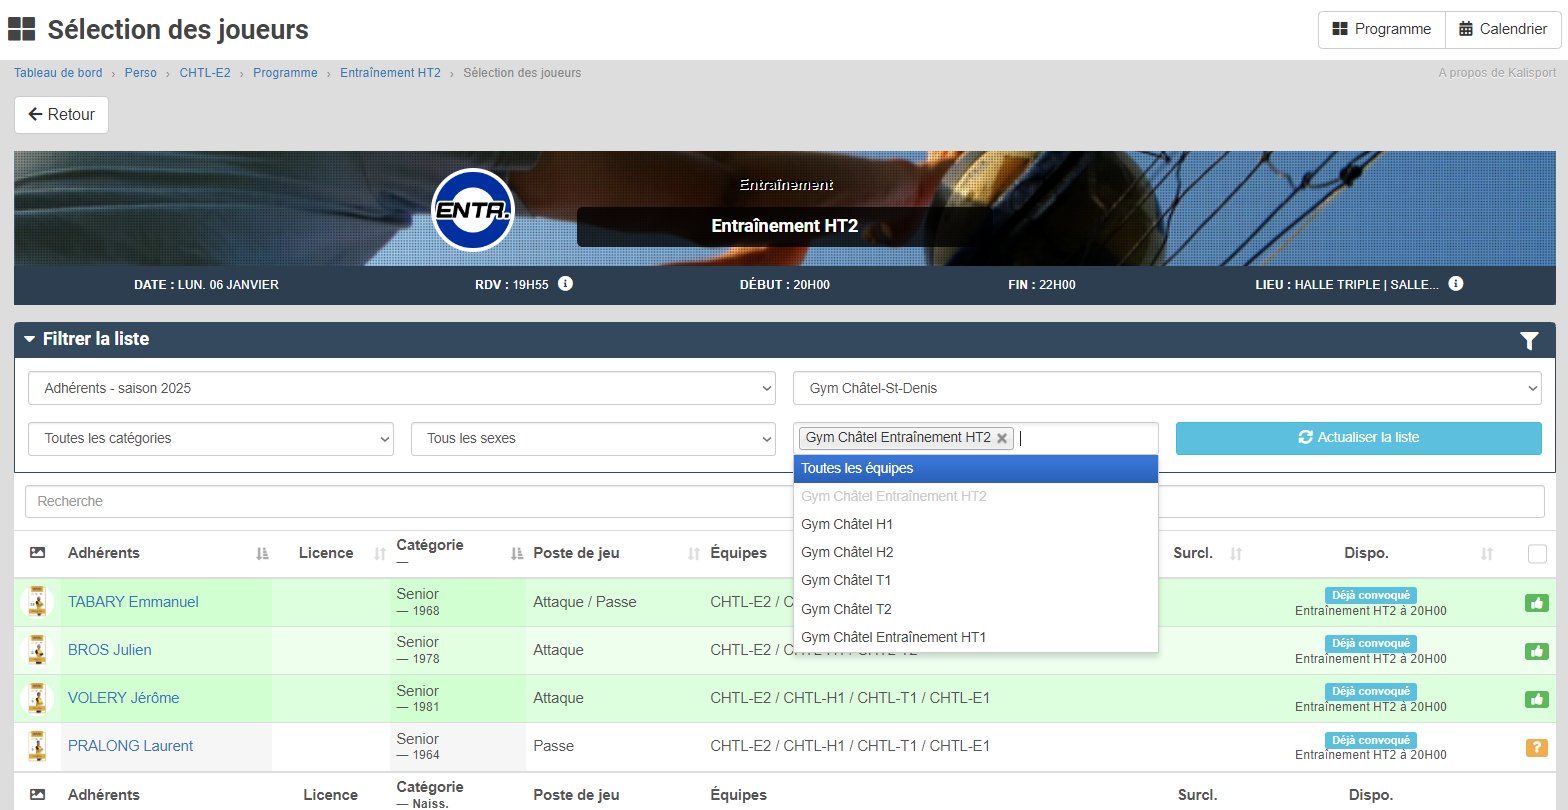
Task: Open the Toutes les catégories dropdown
Action: click(211, 438)
